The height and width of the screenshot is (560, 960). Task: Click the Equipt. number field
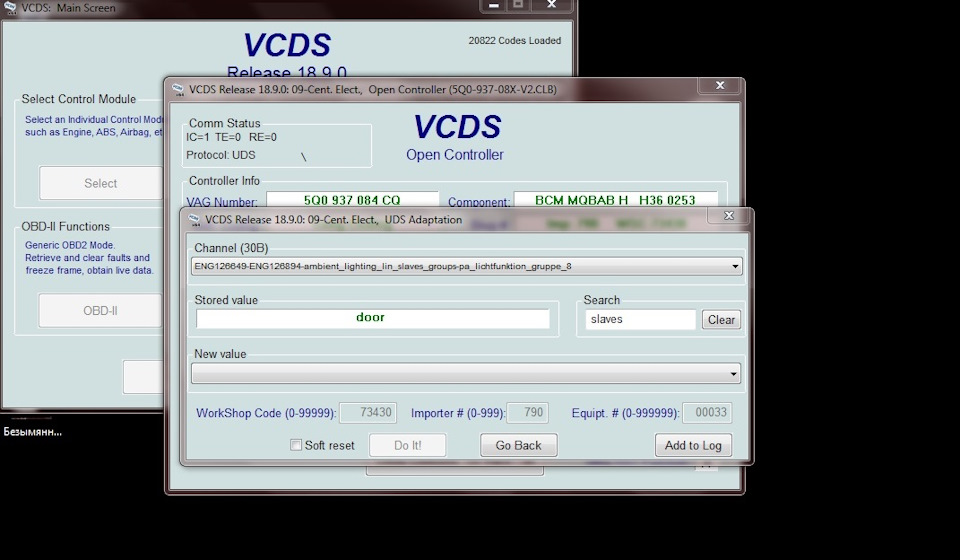[x=707, y=413]
